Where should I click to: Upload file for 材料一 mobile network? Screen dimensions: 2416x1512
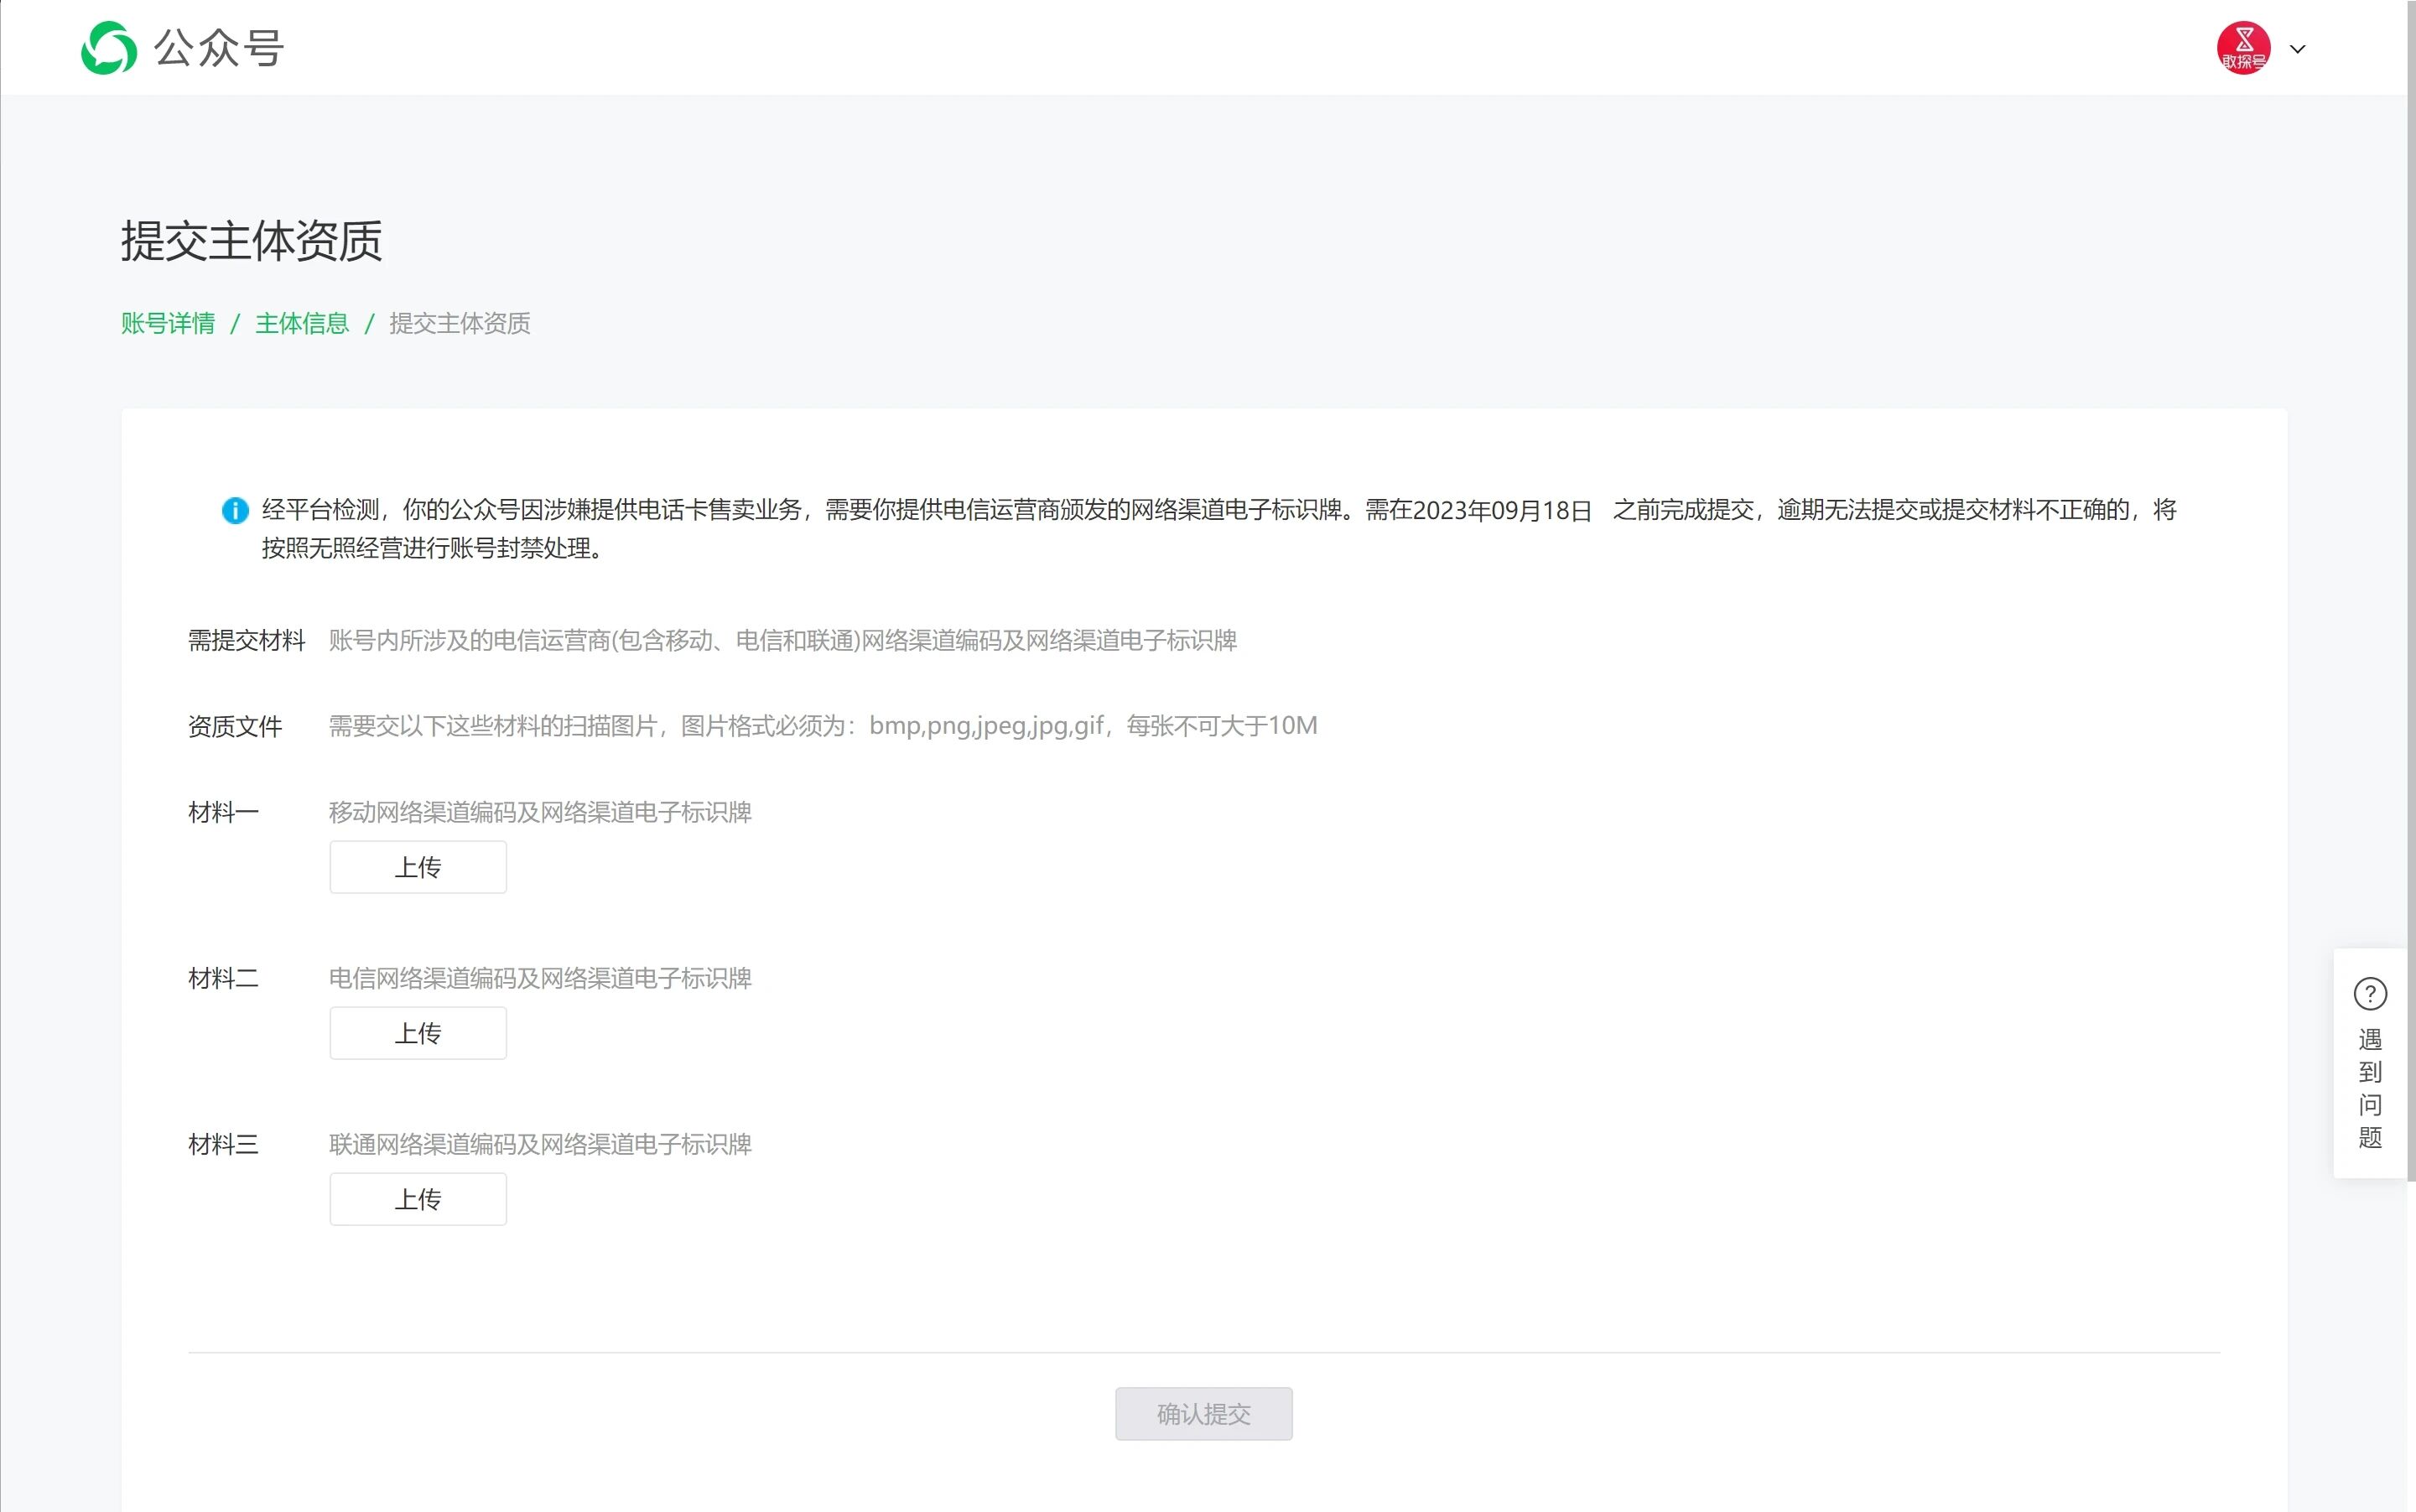tap(418, 867)
